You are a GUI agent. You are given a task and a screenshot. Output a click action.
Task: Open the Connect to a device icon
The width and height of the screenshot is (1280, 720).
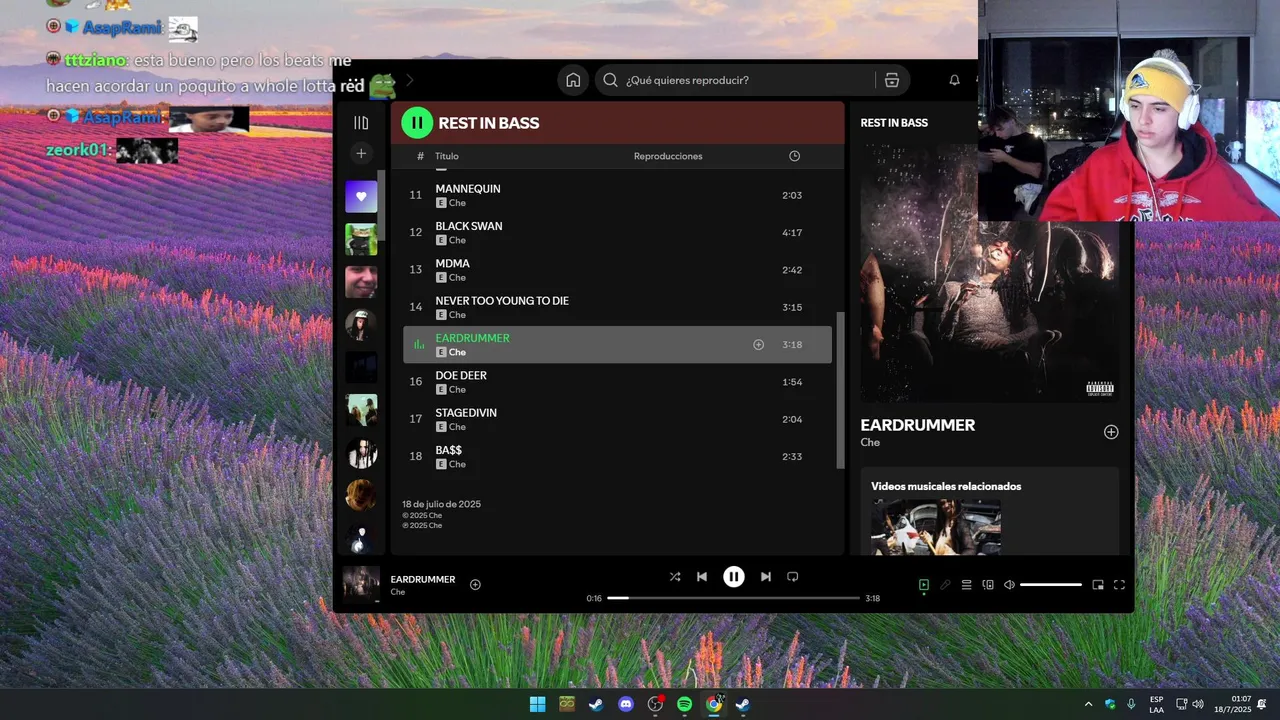[x=988, y=585]
